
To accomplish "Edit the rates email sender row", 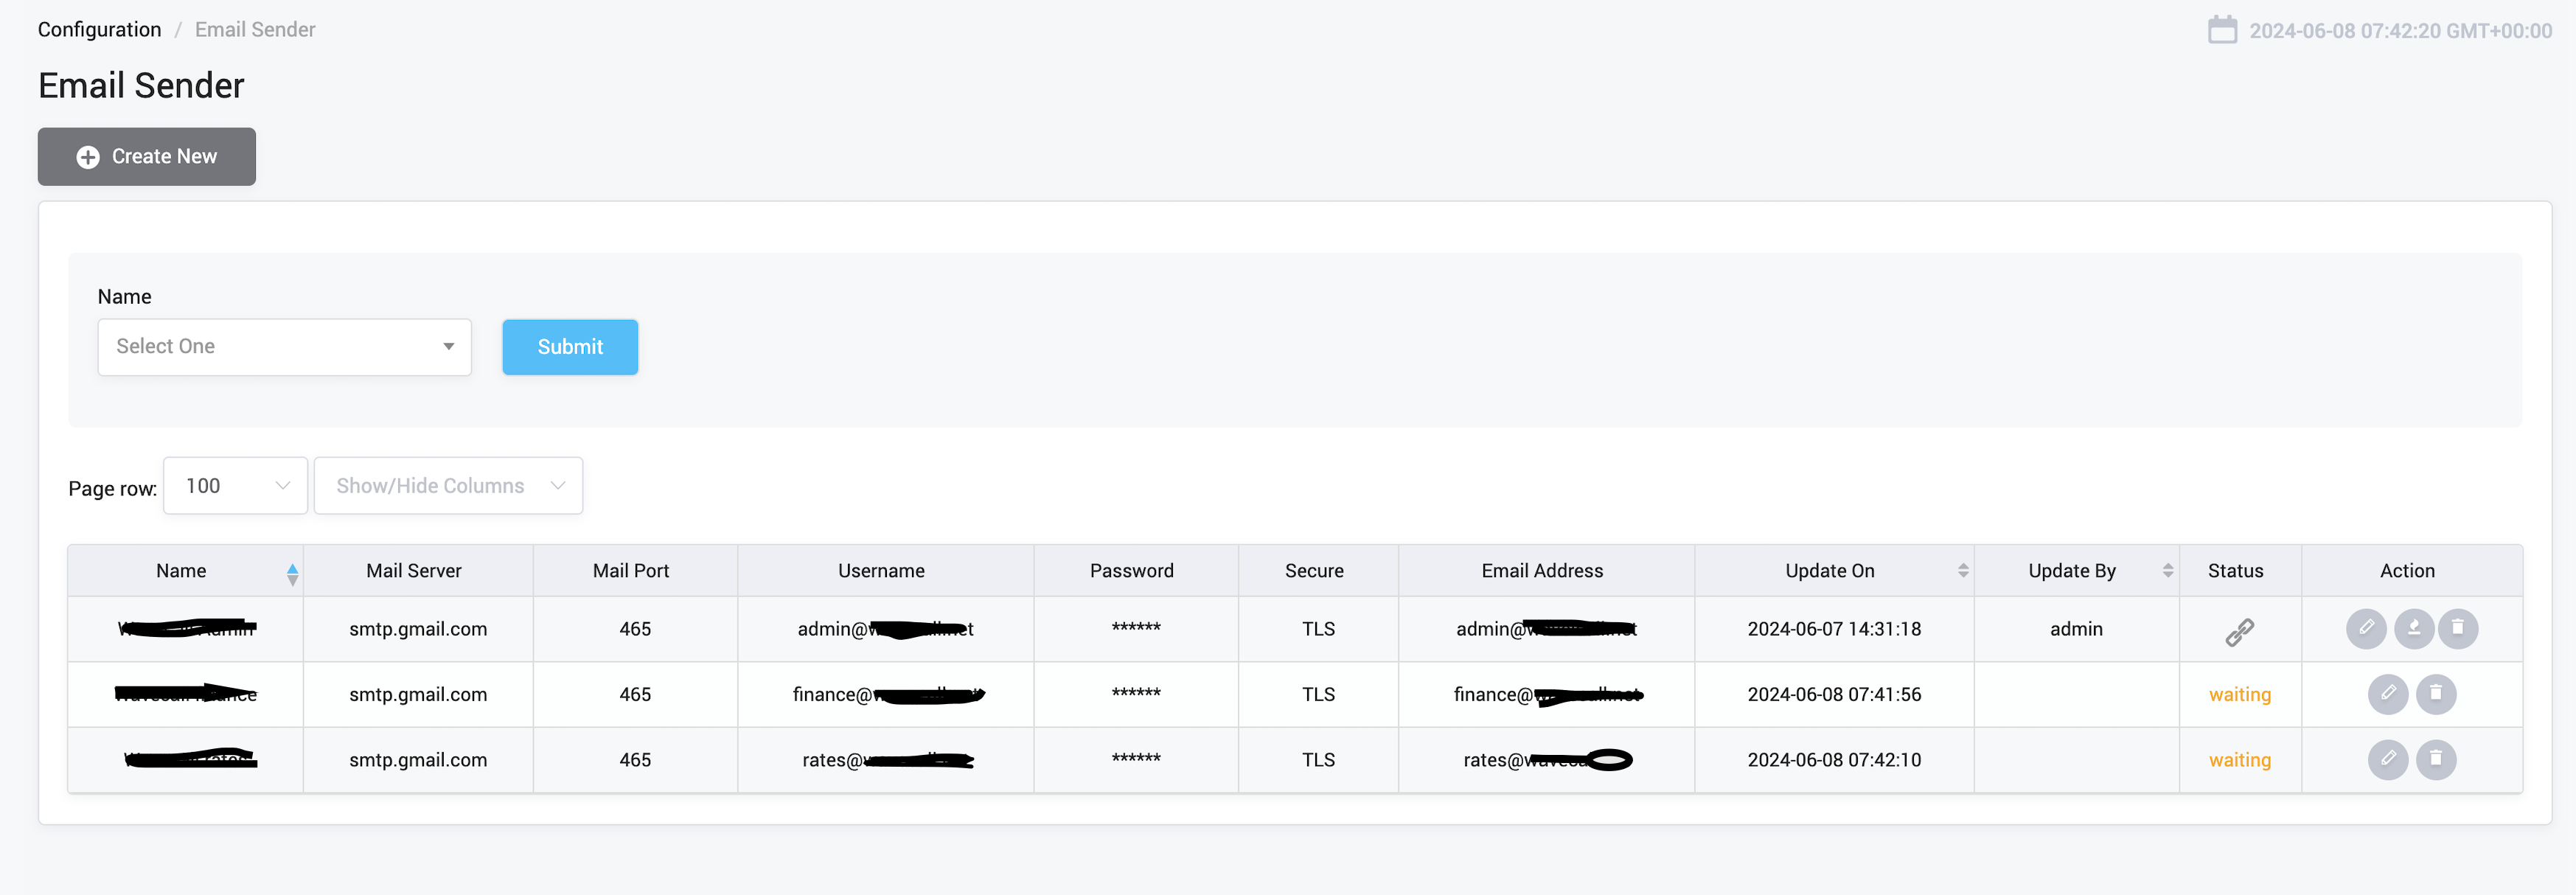I will point(2387,760).
